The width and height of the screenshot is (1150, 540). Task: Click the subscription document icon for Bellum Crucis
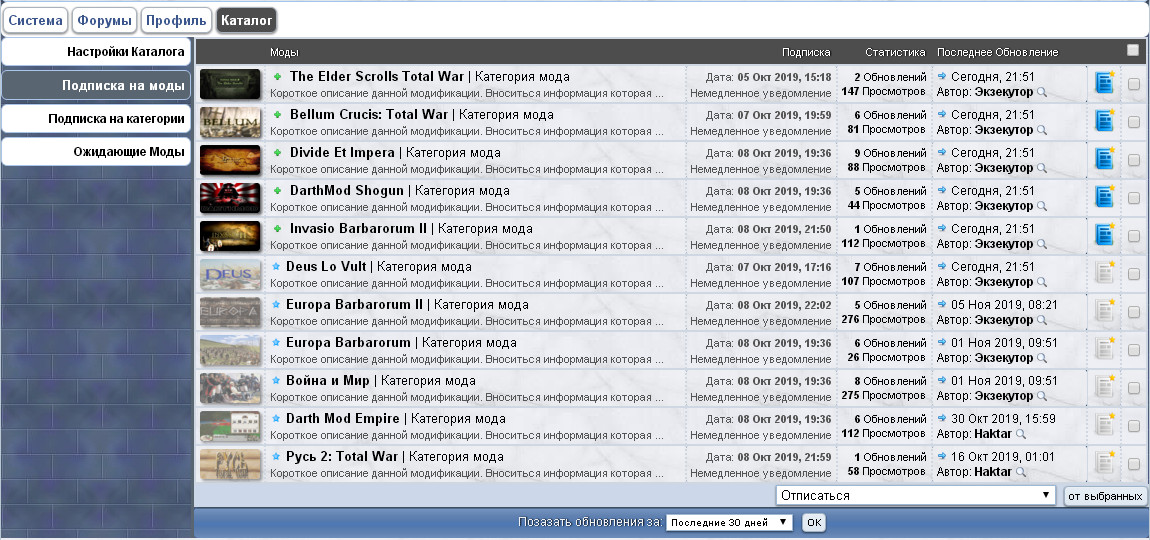click(1104, 121)
